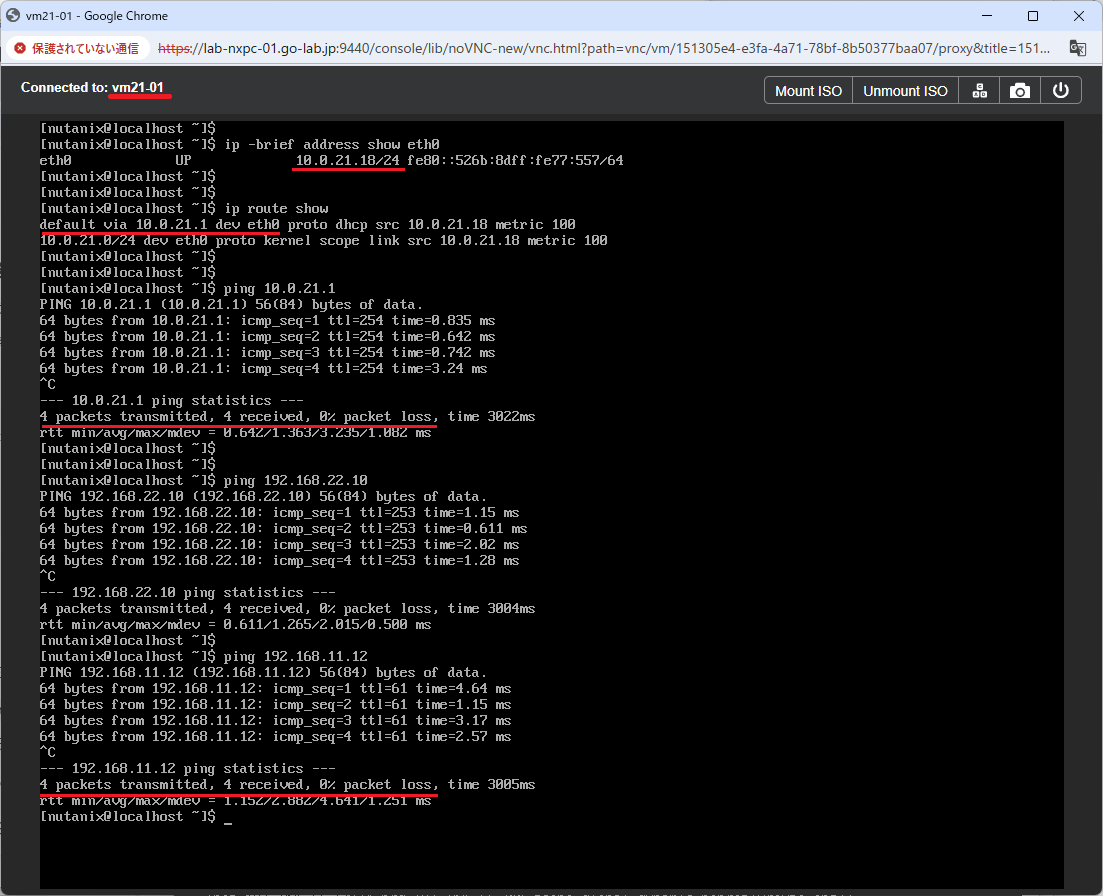Image resolution: width=1103 pixels, height=896 pixels.
Task: Click the Mount ISO button
Action: point(808,91)
